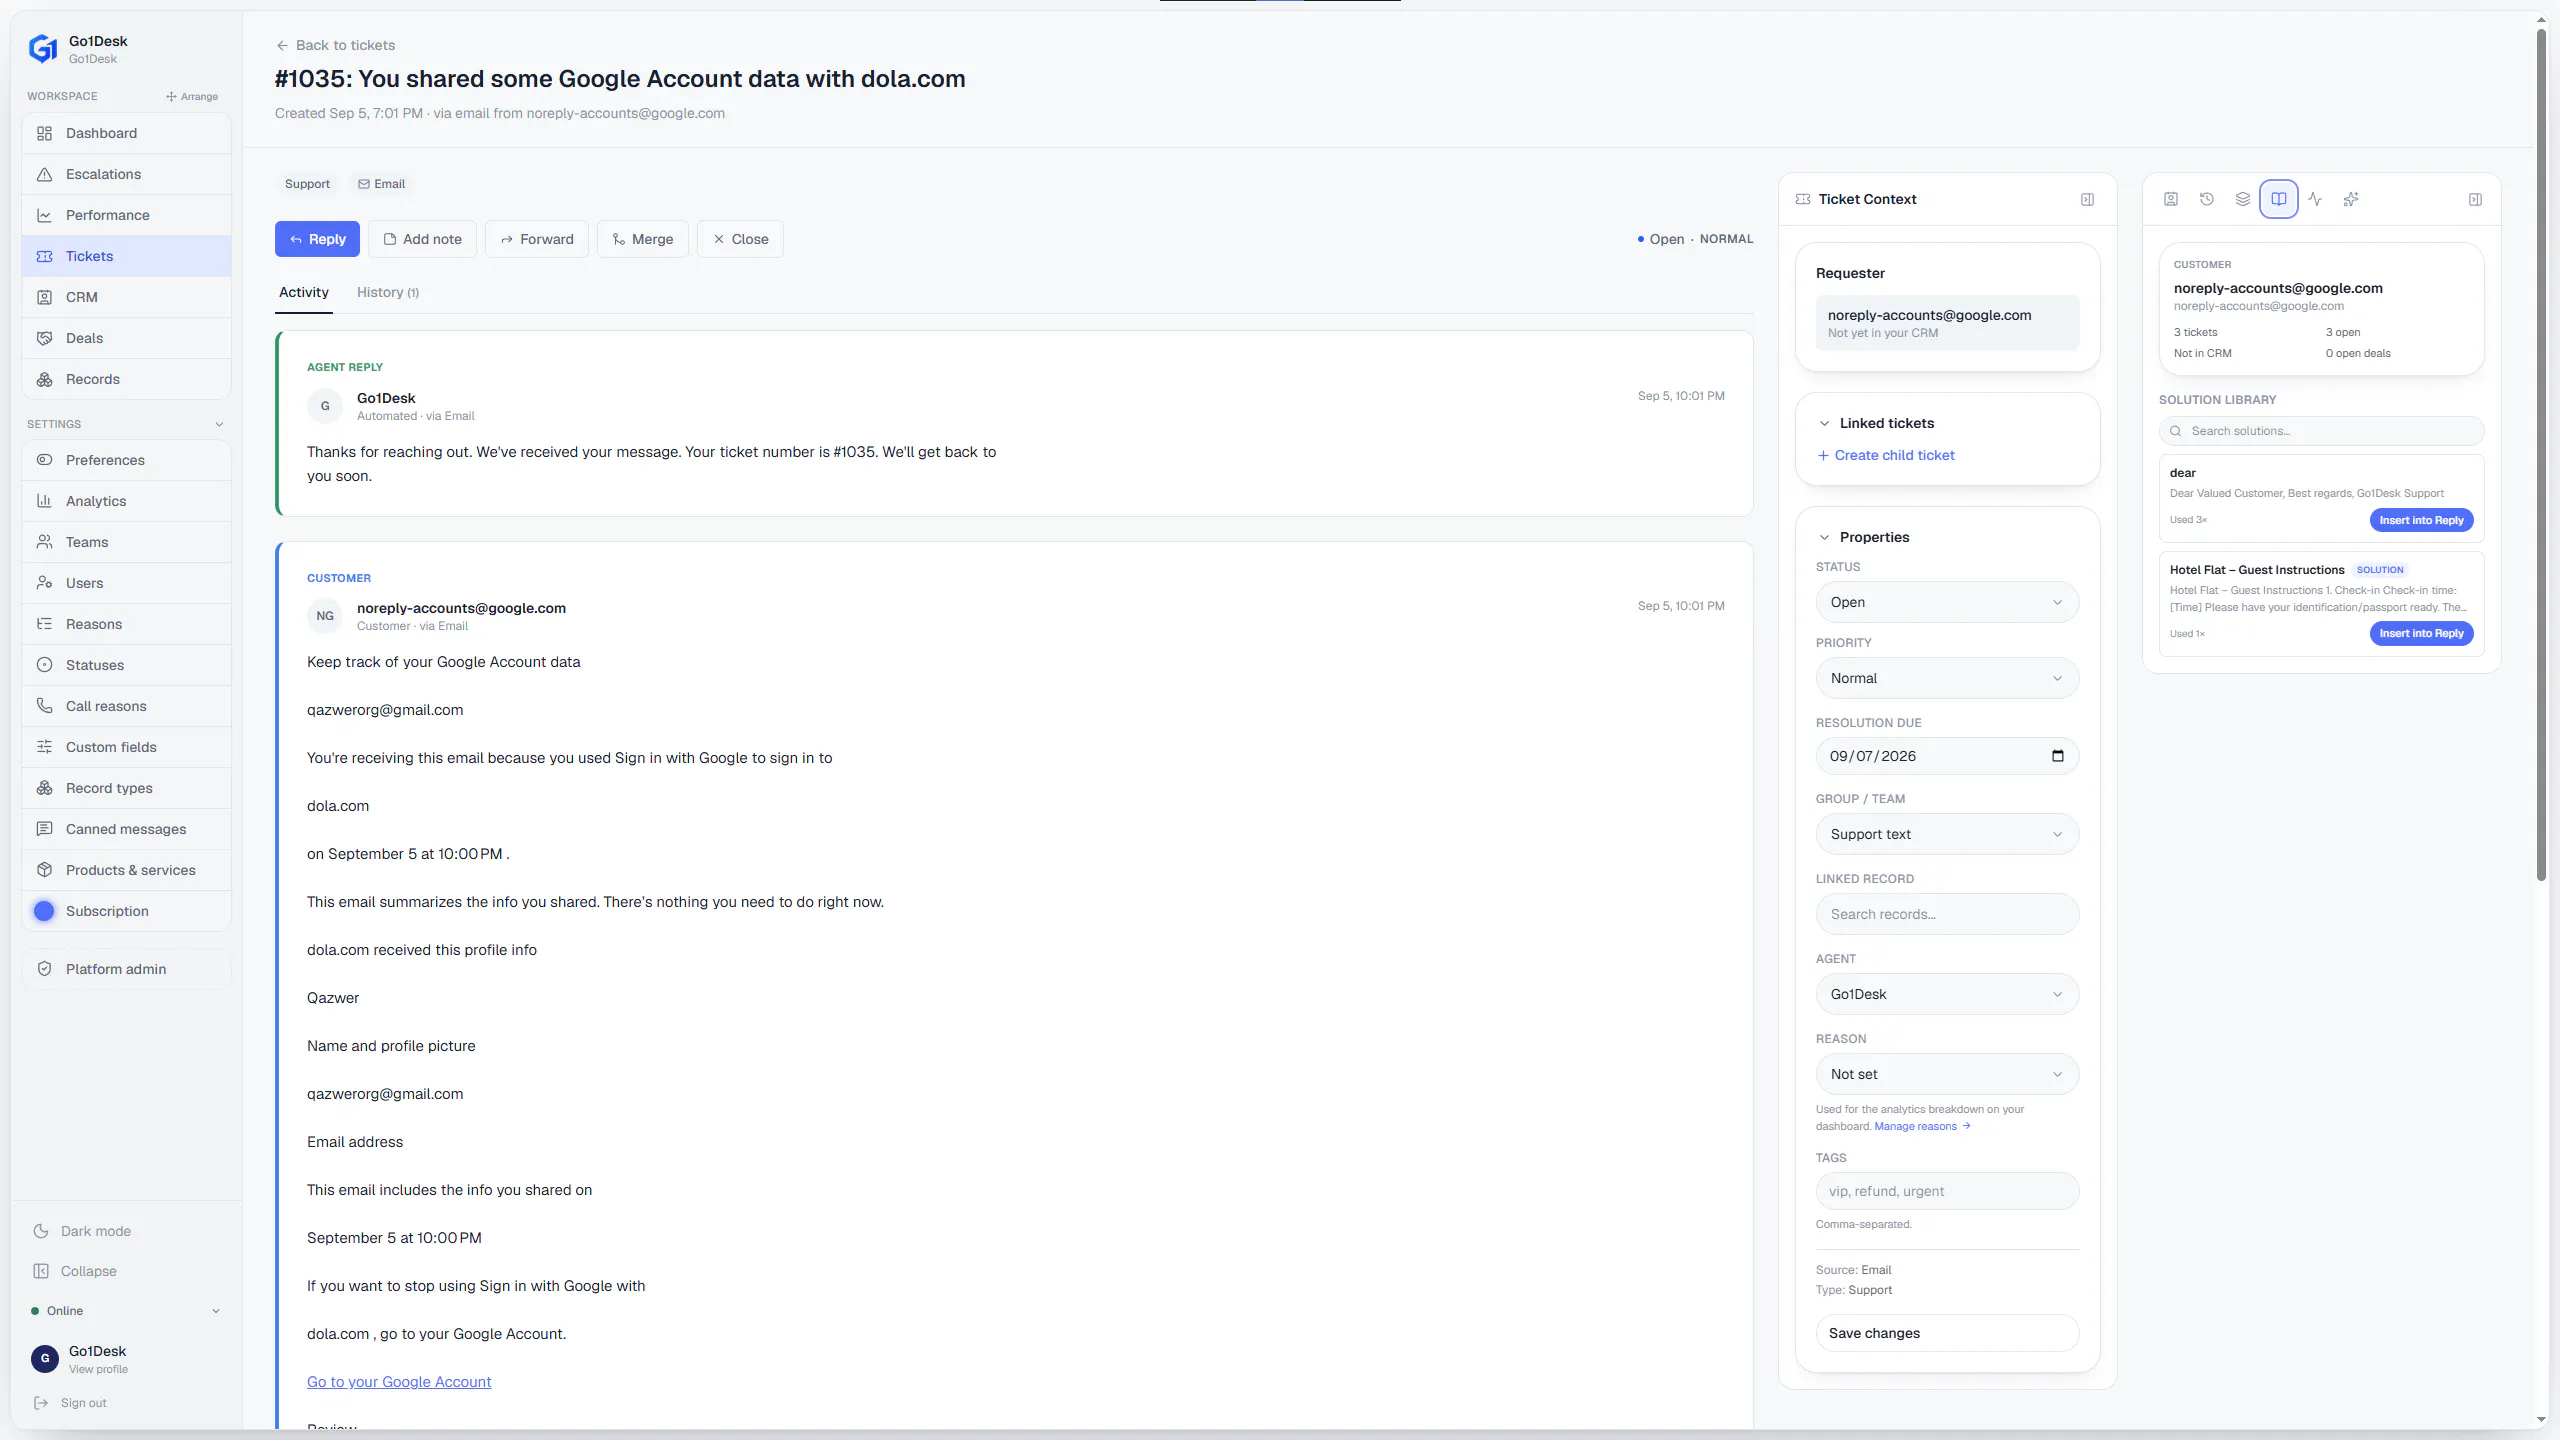Image resolution: width=2560 pixels, height=1440 pixels.
Task: Click the Search solutions field
Action: 2321,431
